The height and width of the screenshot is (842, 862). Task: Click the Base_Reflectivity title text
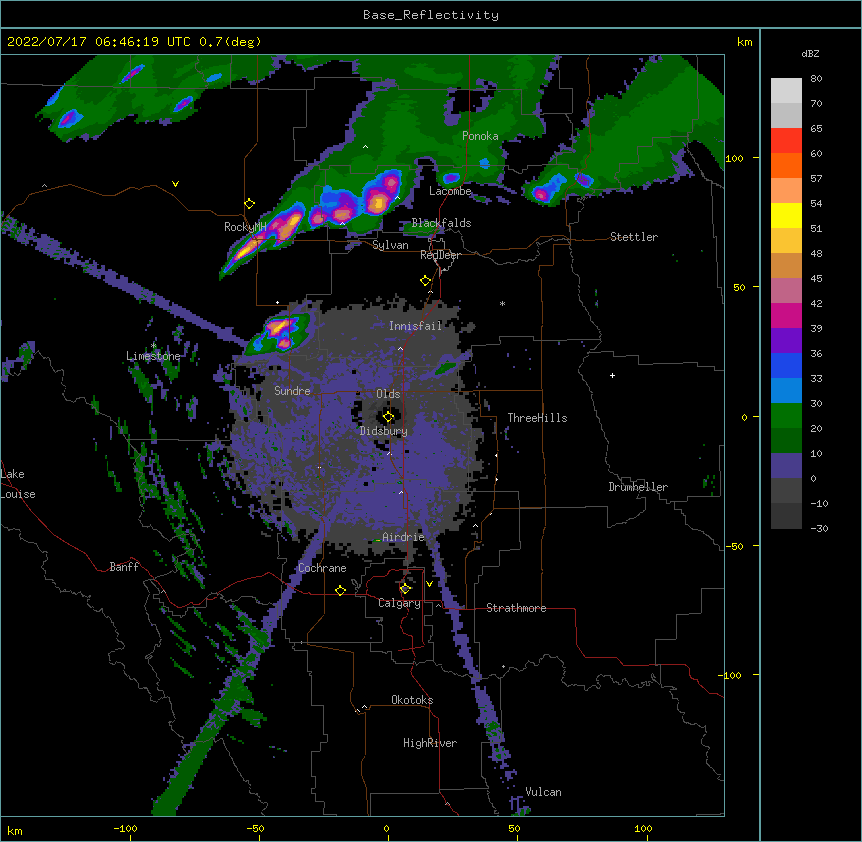[431, 15]
